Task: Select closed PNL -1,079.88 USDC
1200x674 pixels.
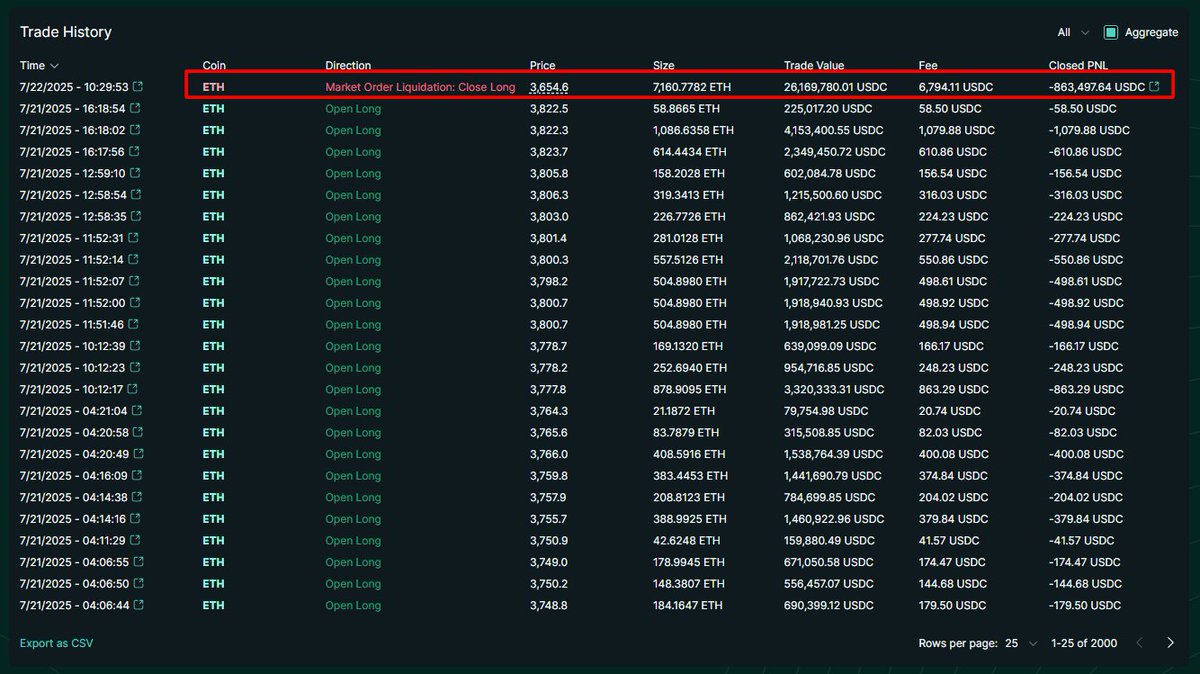Action: (1089, 130)
